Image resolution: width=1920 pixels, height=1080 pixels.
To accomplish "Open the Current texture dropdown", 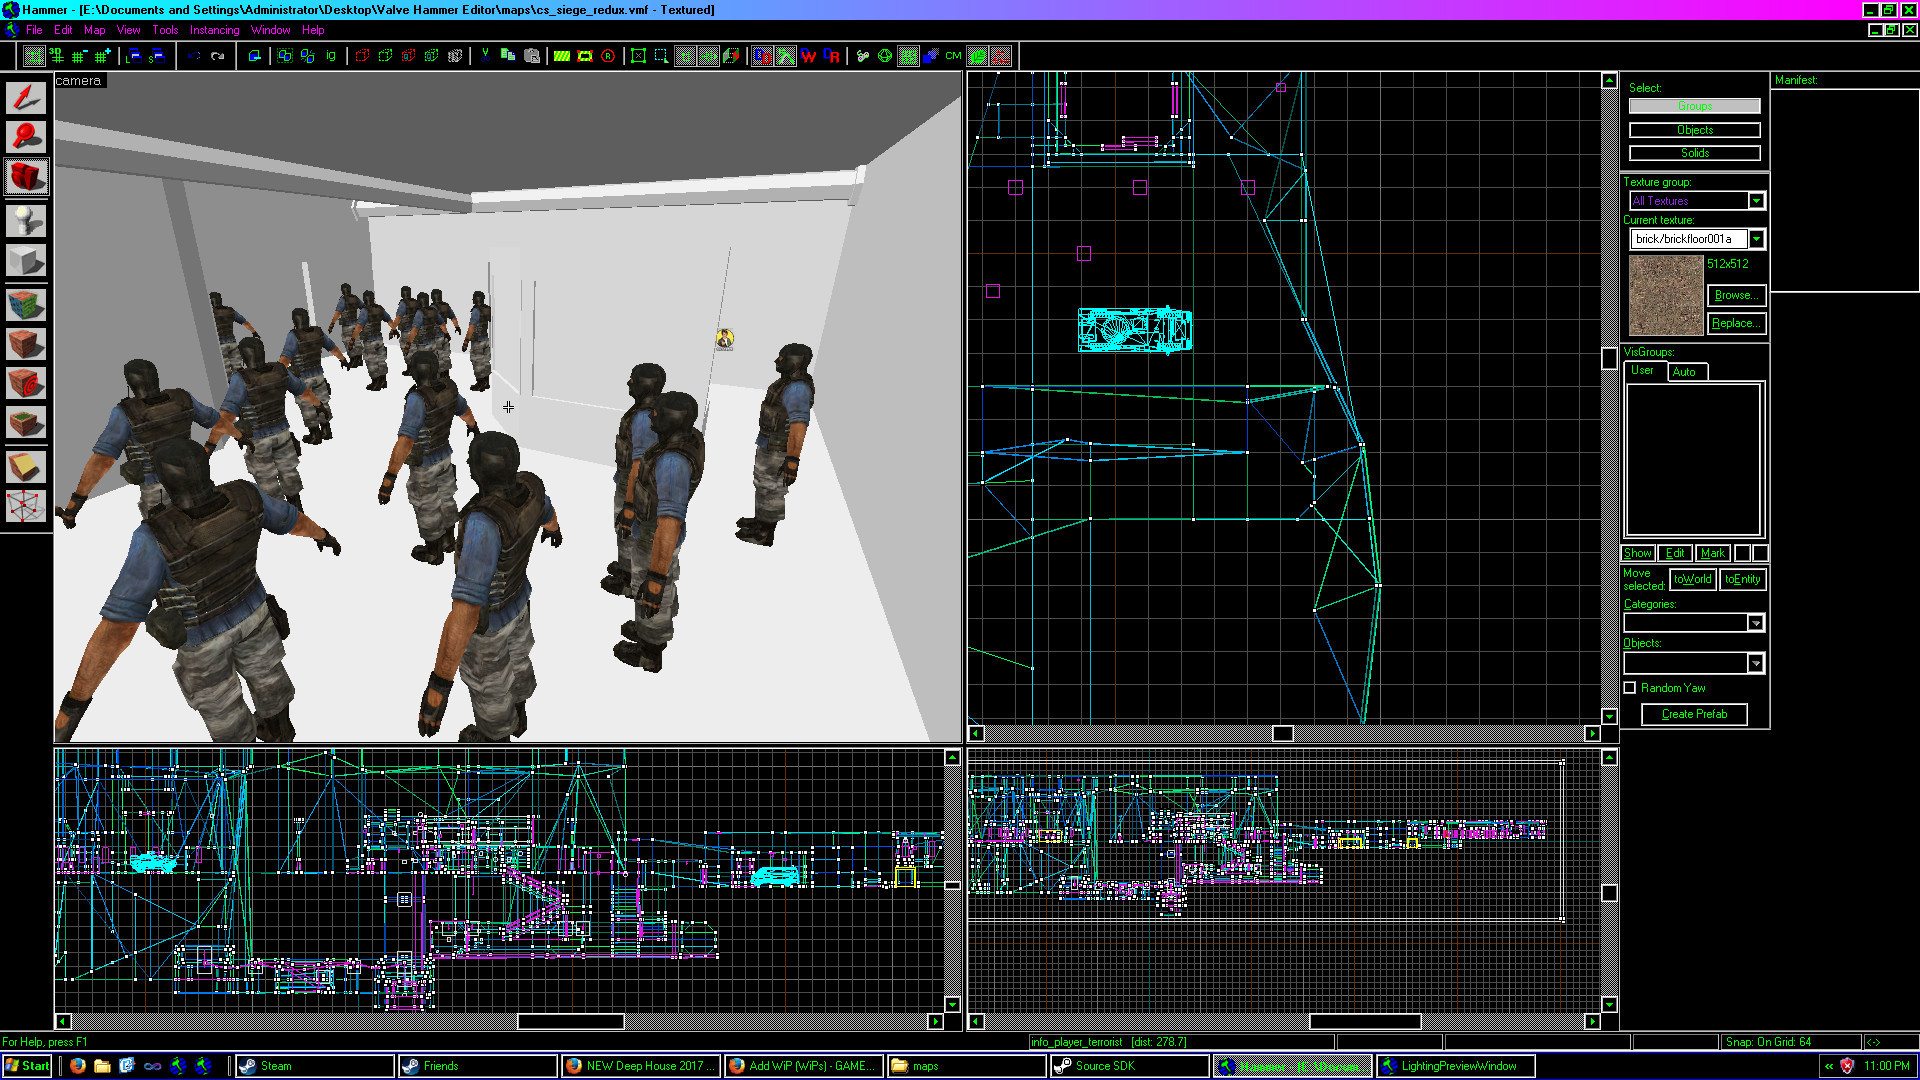I will (x=1756, y=239).
